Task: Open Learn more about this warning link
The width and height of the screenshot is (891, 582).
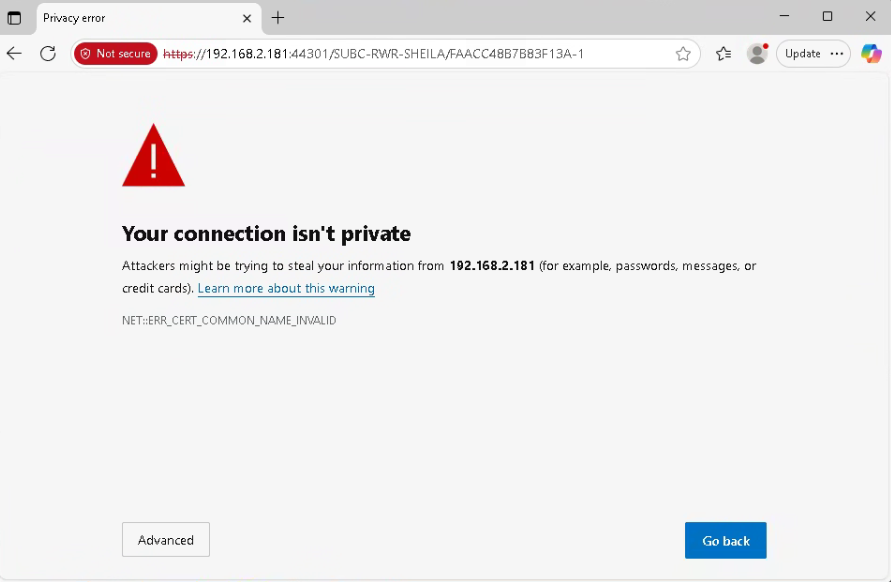Action: [x=286, y=289]
